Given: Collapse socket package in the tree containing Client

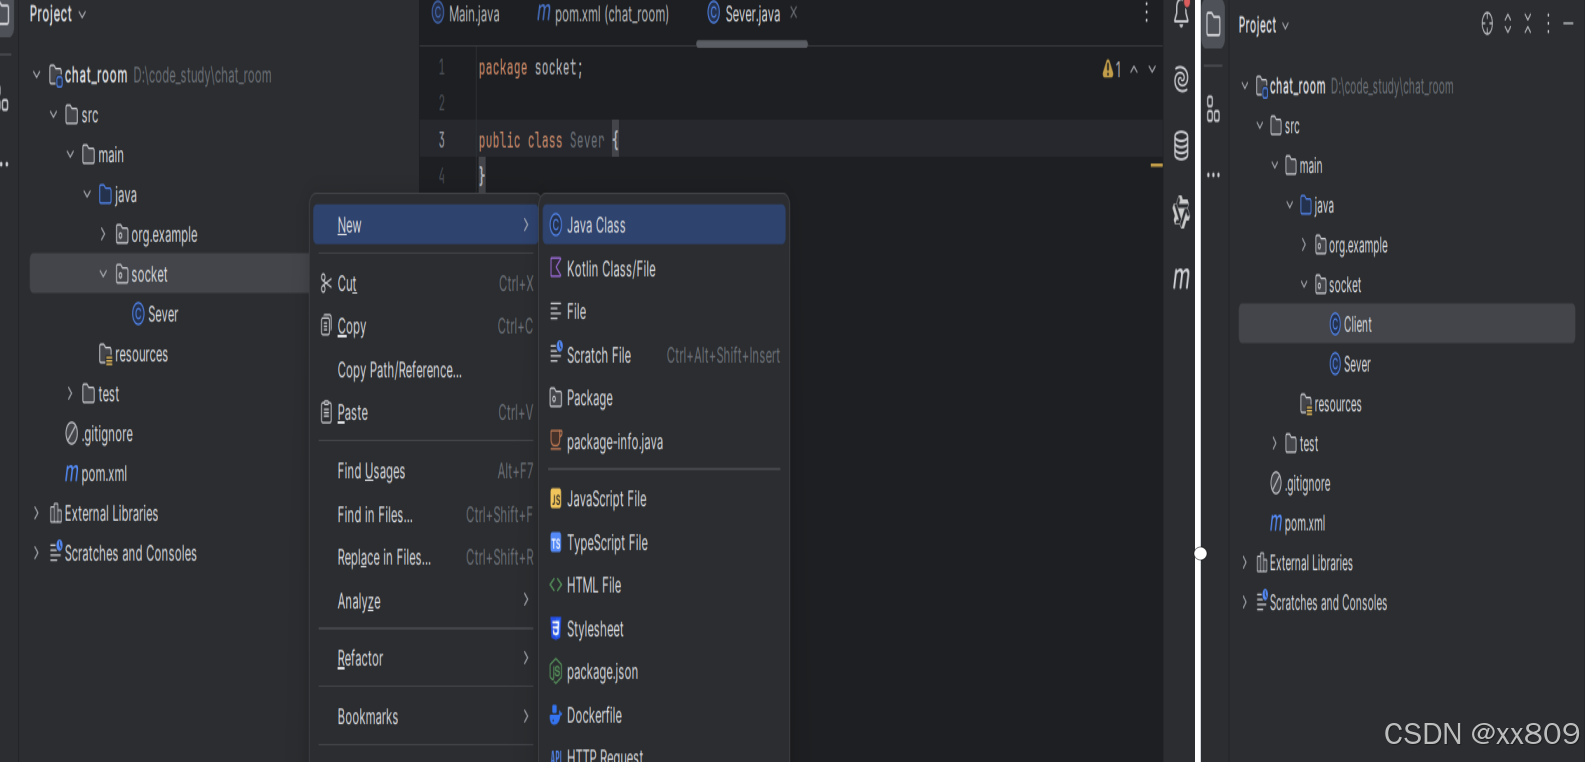Looking at the screenshot, I should coord(1303,285).
